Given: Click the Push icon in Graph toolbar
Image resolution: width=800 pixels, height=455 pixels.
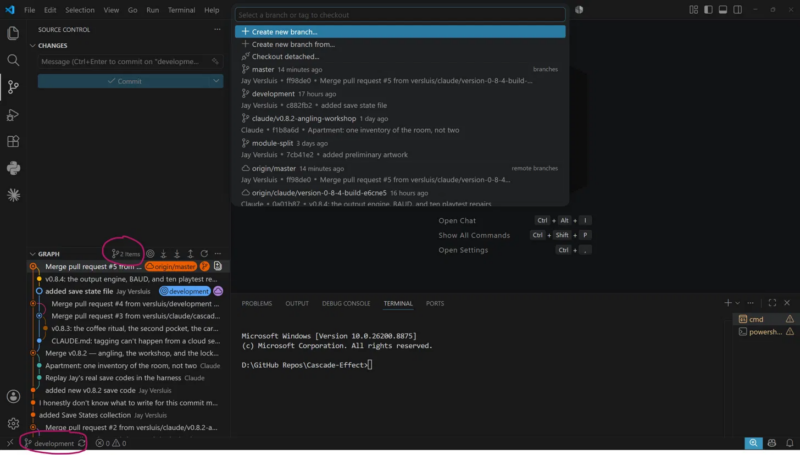Looking at the screenshot, I should pos(190,254).
